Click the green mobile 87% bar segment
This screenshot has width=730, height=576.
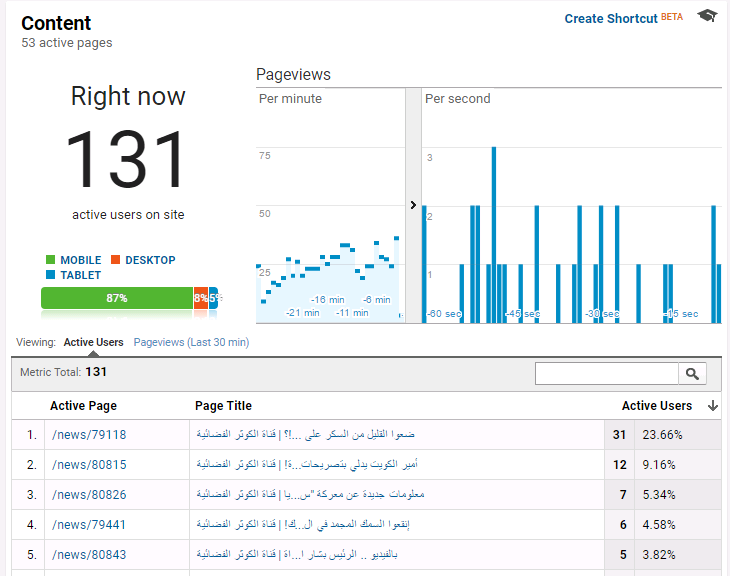point(116,298)
